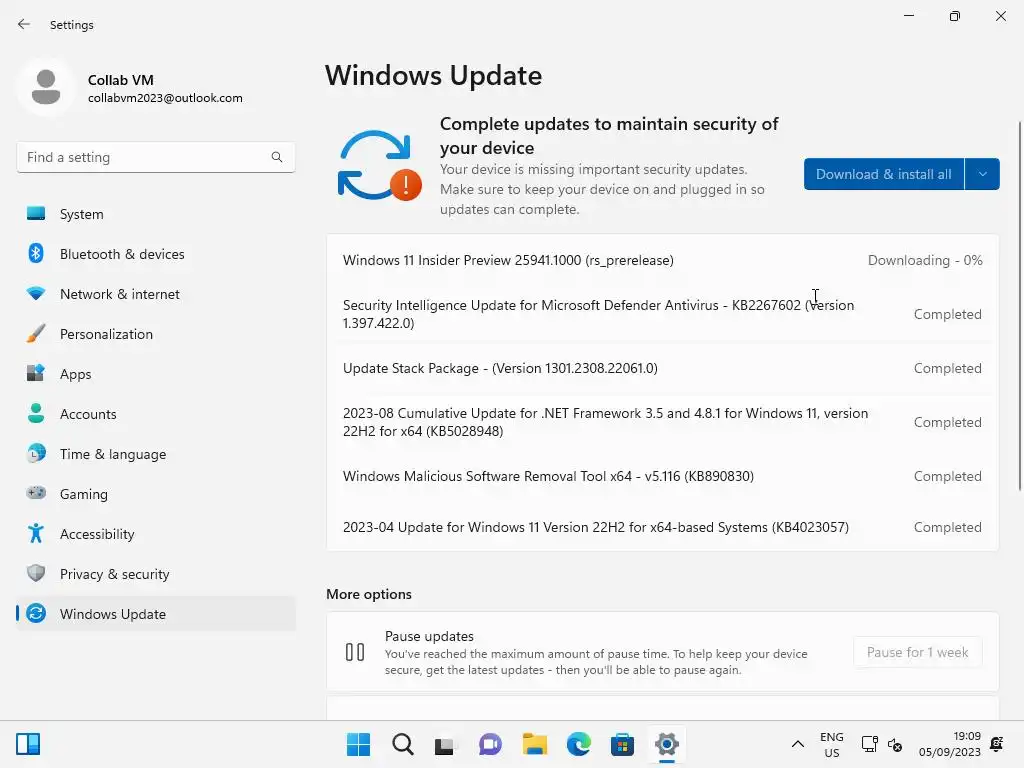
Task: Click the Find a setting search box
Action: click(155, 157)
